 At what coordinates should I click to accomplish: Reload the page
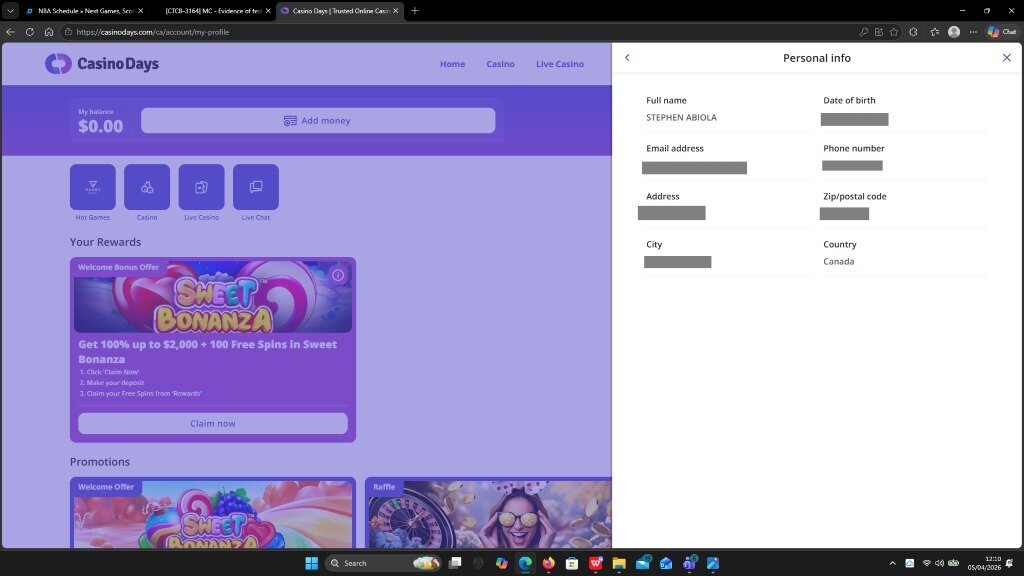(29, 31)
